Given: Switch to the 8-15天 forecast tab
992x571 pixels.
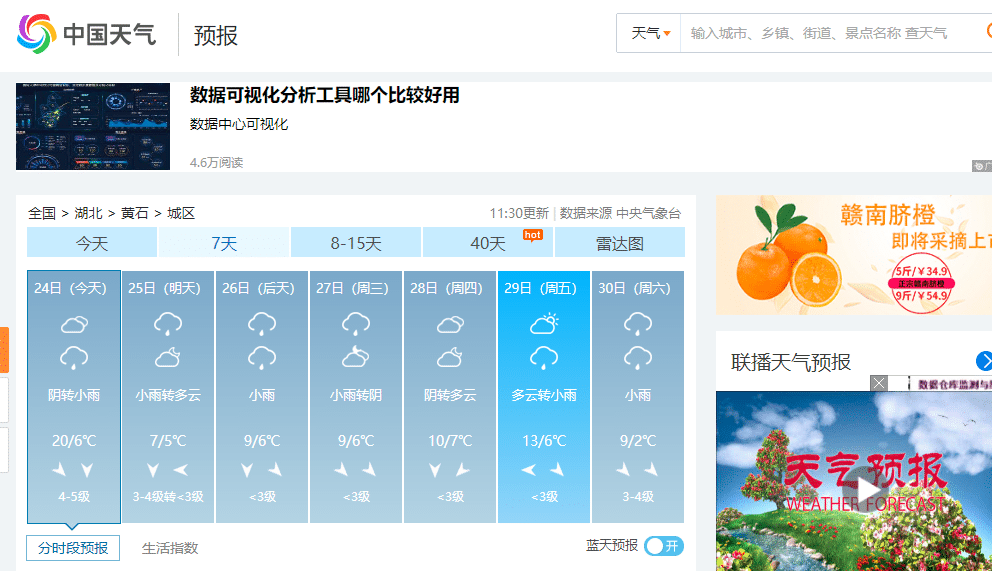Looking at the screenshot, I should pos(356,243).
